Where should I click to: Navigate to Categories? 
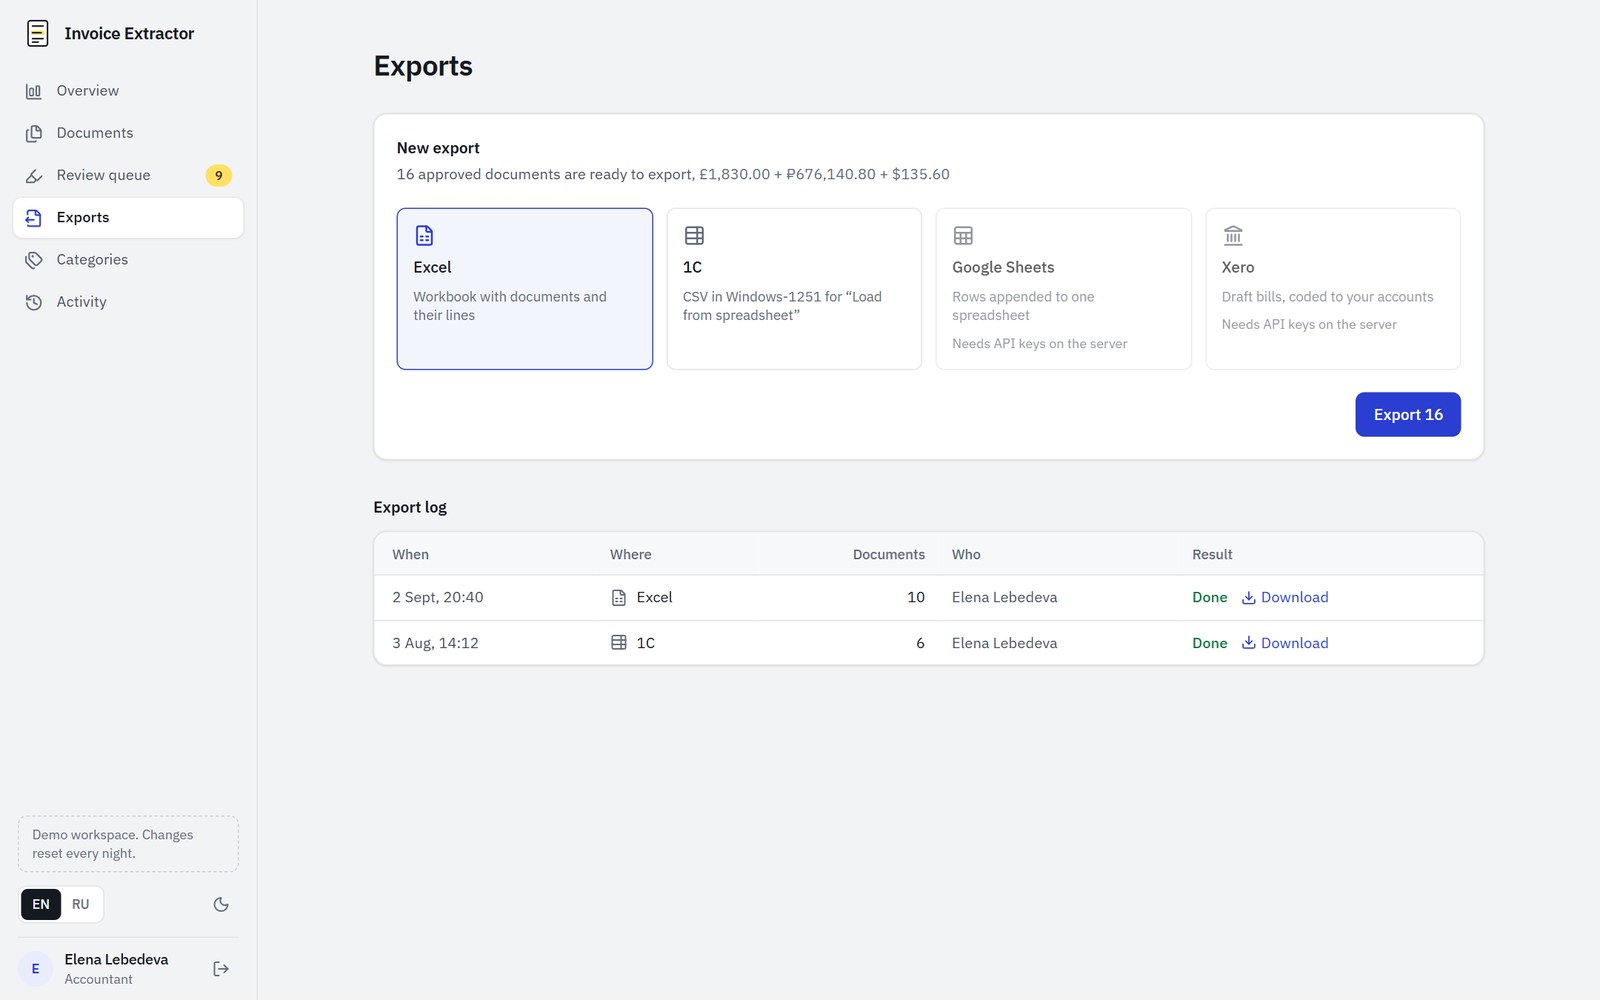tap(128, 260)
